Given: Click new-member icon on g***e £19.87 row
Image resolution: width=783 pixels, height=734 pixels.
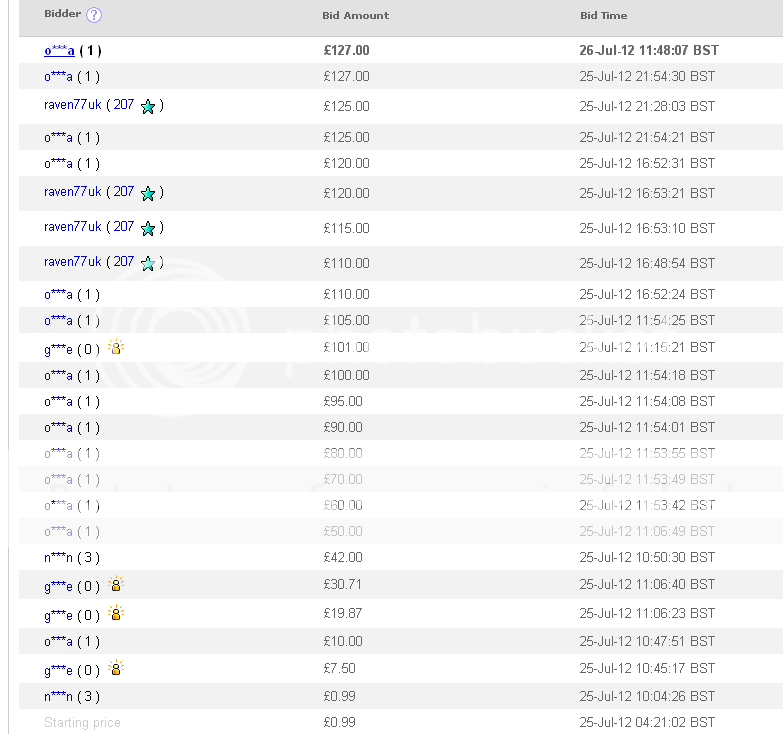Looking at the screenshot, I should (x=116, y=614).
